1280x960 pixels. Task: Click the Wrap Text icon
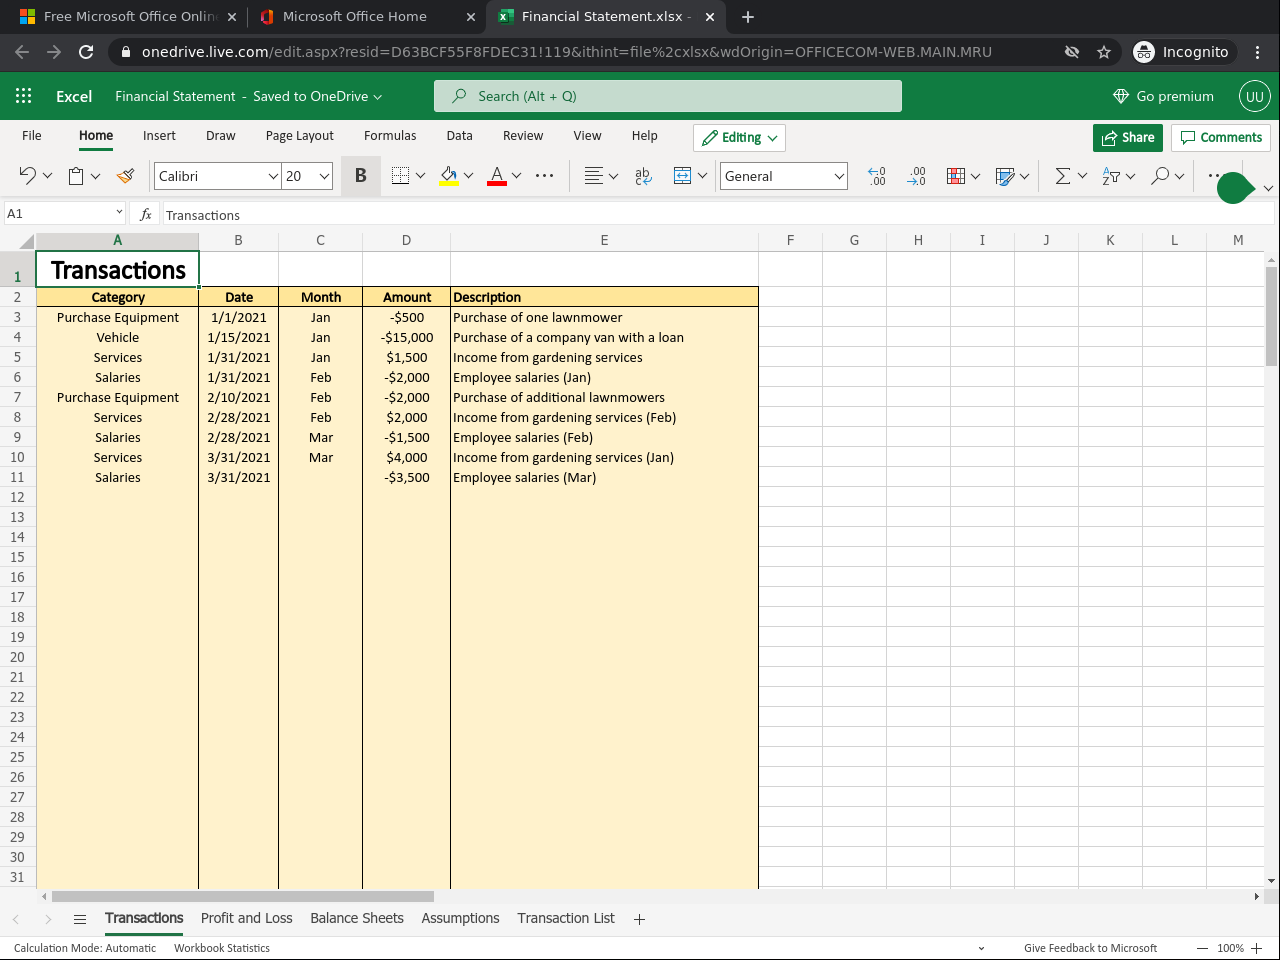pyautogui.click(x=643, y=176)
